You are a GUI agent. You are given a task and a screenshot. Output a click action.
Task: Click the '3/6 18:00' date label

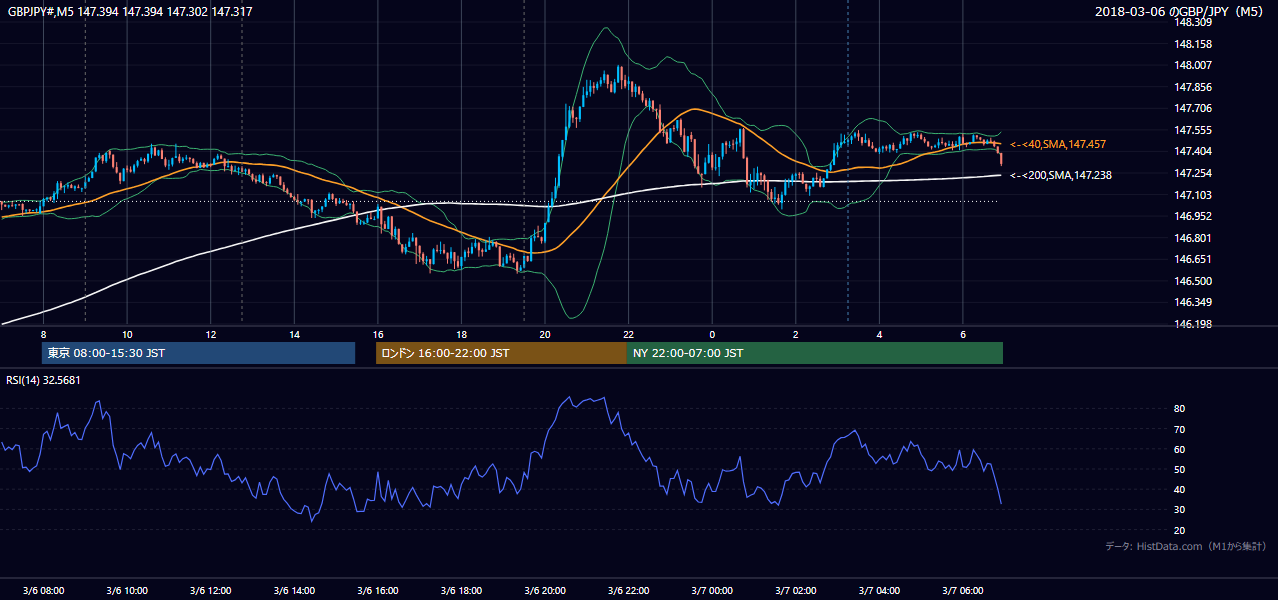pyautogui.click(x=461, y=590)
